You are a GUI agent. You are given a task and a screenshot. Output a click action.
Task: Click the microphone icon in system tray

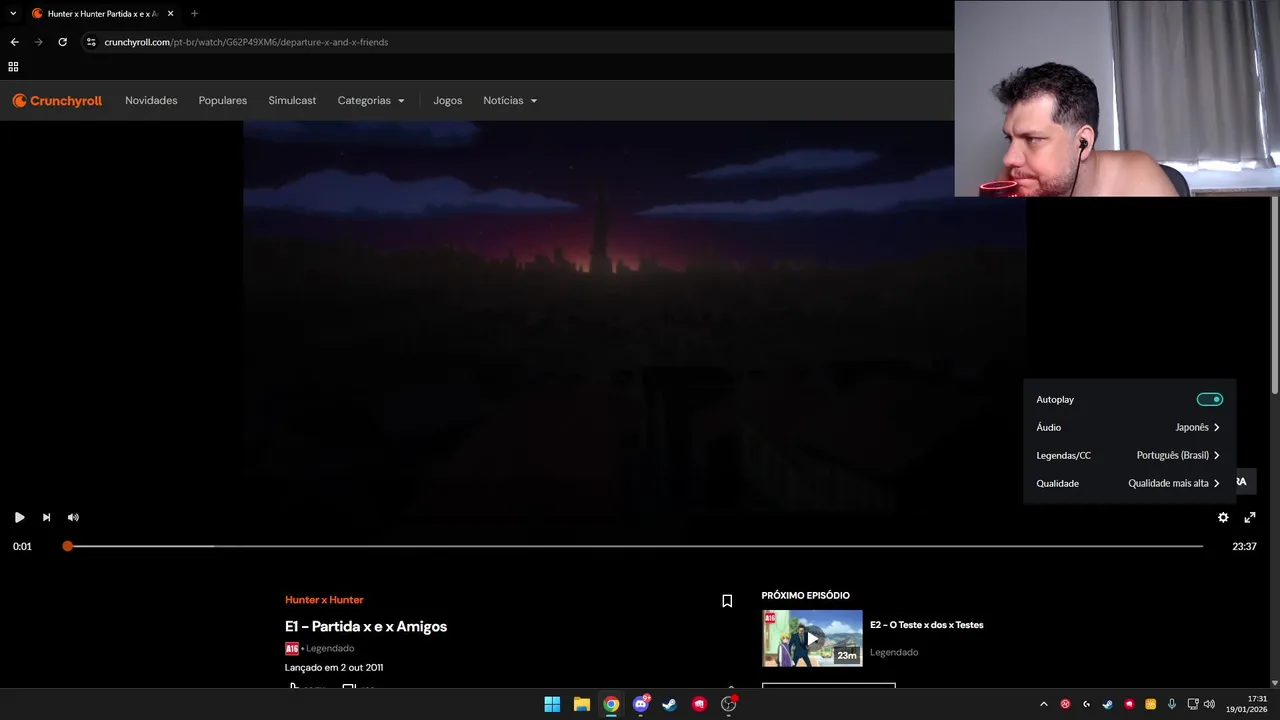point(1171,704)
